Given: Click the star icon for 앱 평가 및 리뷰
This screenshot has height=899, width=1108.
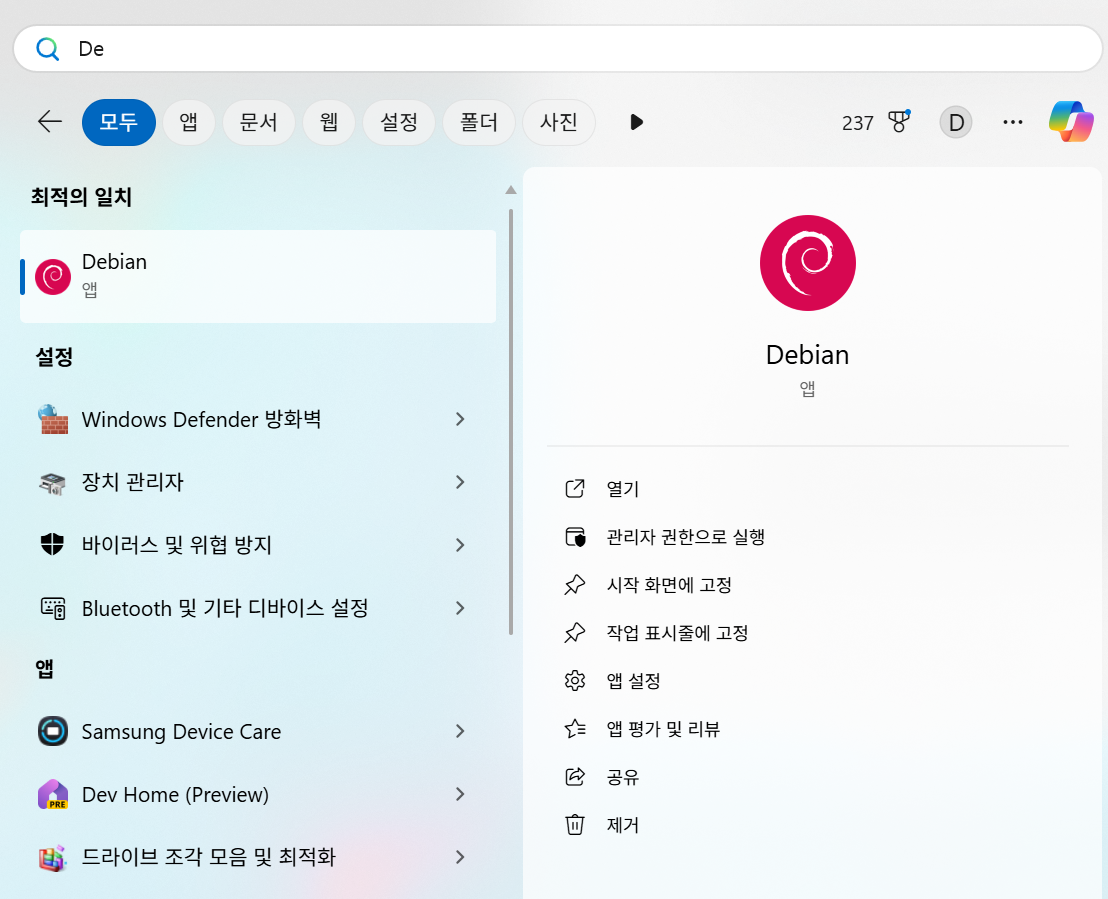Looking at the screenshot, I should tap(575, 729).
